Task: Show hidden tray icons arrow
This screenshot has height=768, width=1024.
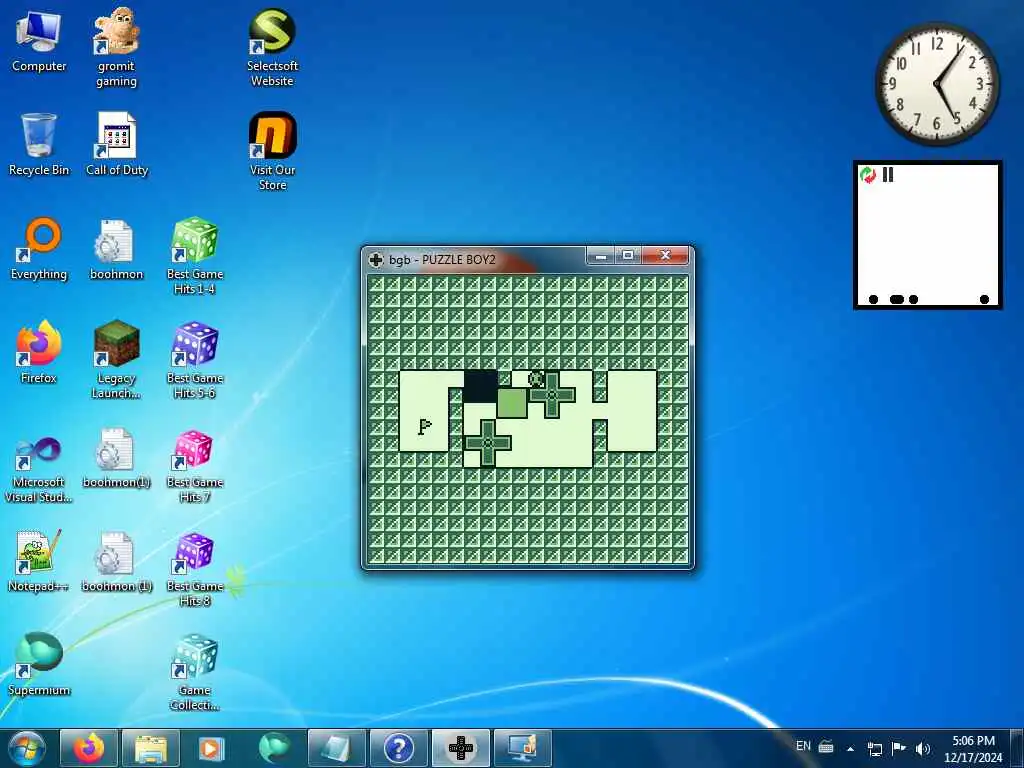Action: (850, 748)
